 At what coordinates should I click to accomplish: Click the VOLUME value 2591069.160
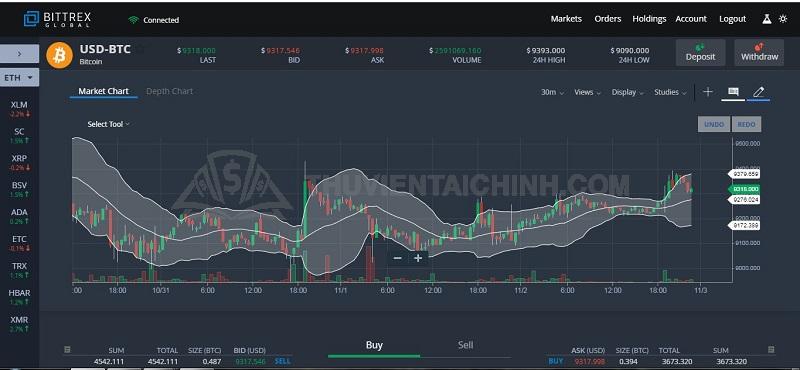coord(455,51)
